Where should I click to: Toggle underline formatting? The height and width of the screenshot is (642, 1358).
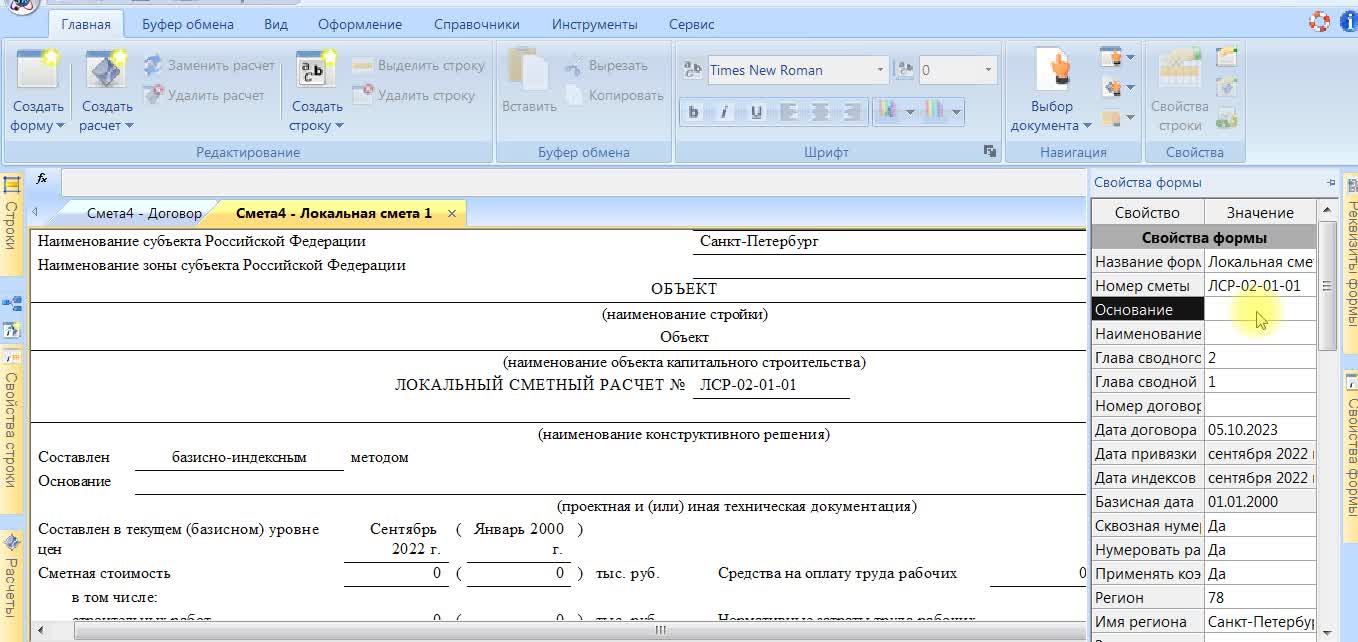point(756,112)
